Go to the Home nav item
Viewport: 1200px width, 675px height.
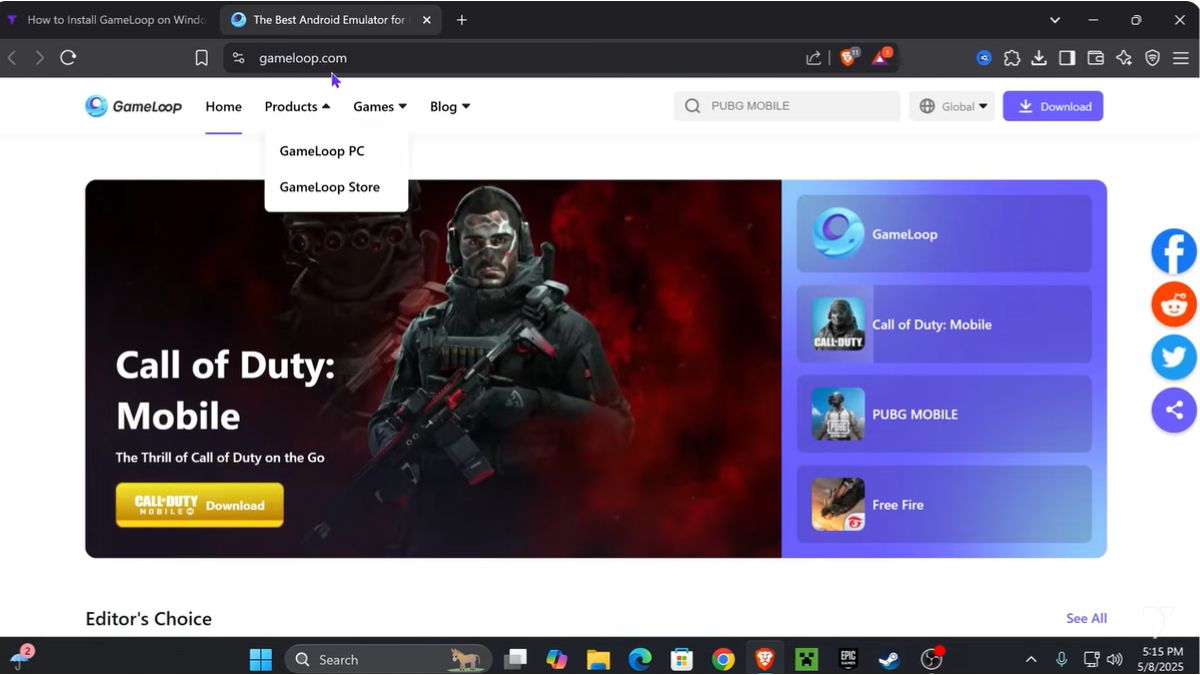[224, 106]
